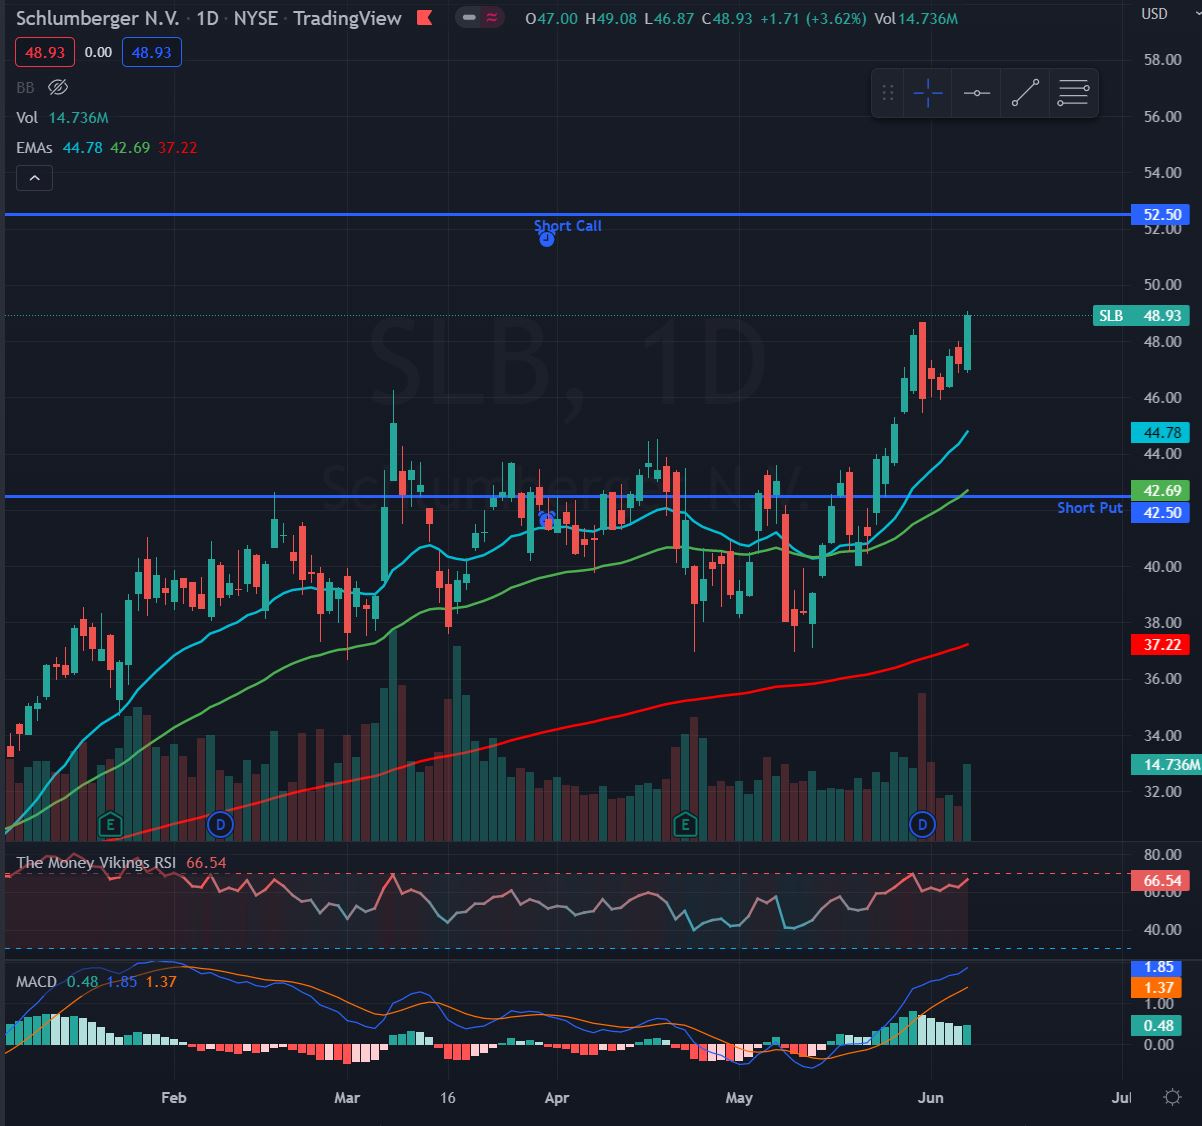Viewport: 1202px width, 1126px height.
Task: Click the red 37.22 EMA price tag
Action: click(1161, 645)
